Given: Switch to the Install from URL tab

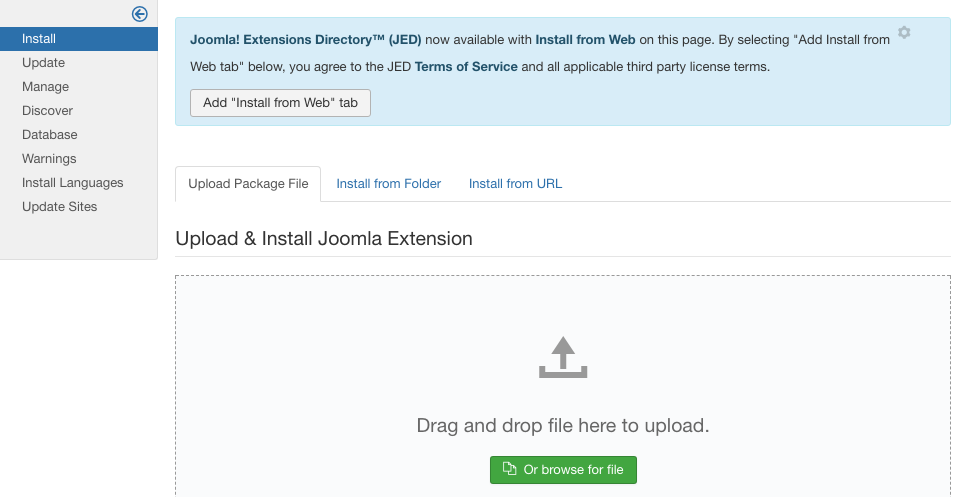Looking at the screenshot, I should pyautogui.click(x=516, y=184).
